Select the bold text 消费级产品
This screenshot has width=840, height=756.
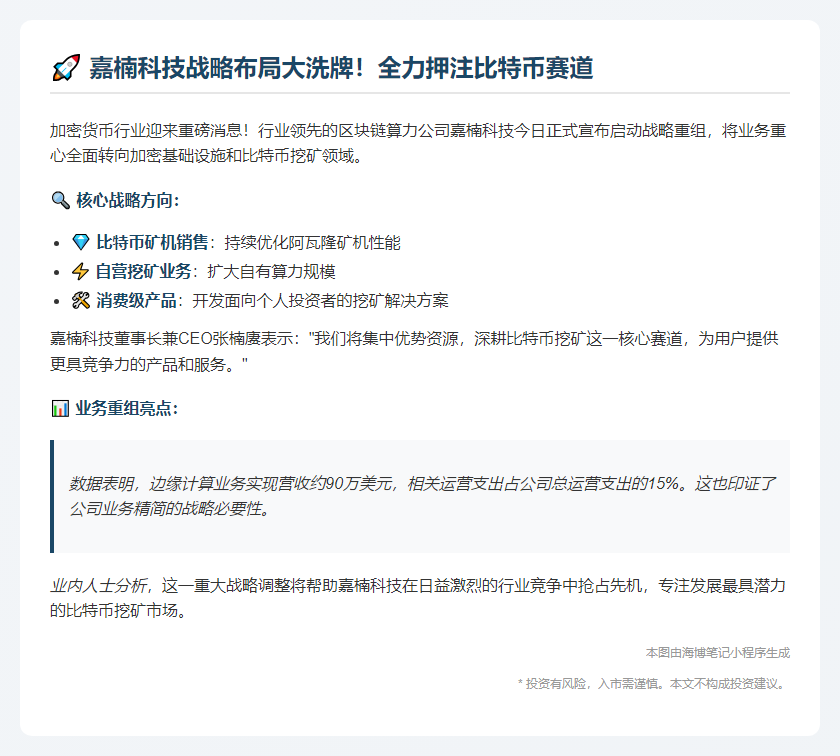point(136,300)
